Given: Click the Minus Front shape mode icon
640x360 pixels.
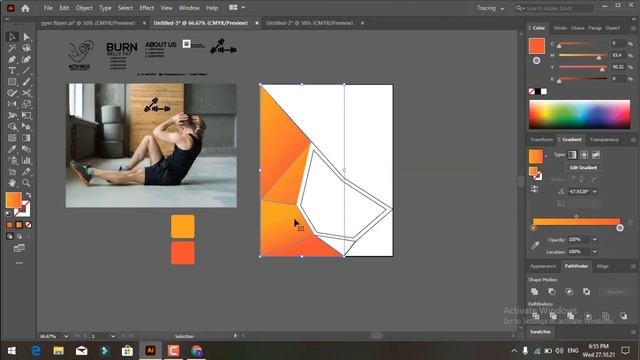Looking at the screenshot, I should coord(552,291).
